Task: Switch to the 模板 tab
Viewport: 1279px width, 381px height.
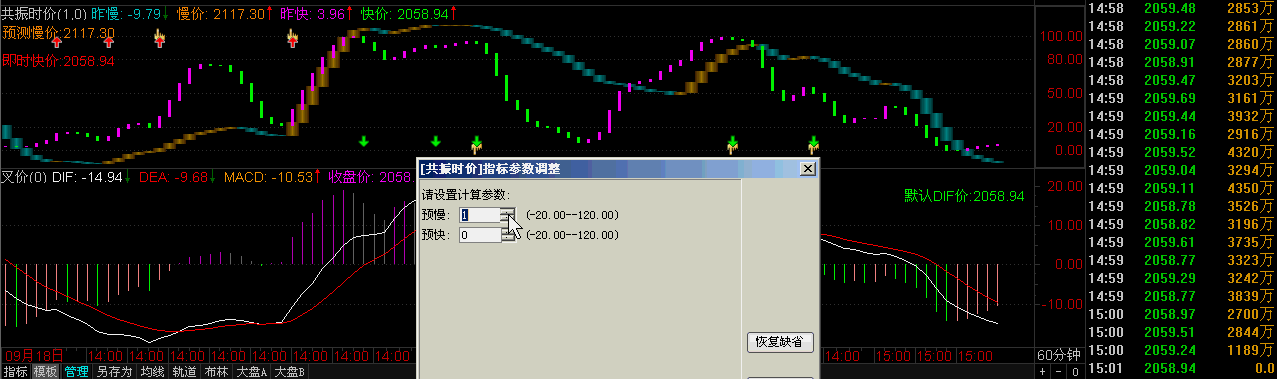Action: coord(45,372)
